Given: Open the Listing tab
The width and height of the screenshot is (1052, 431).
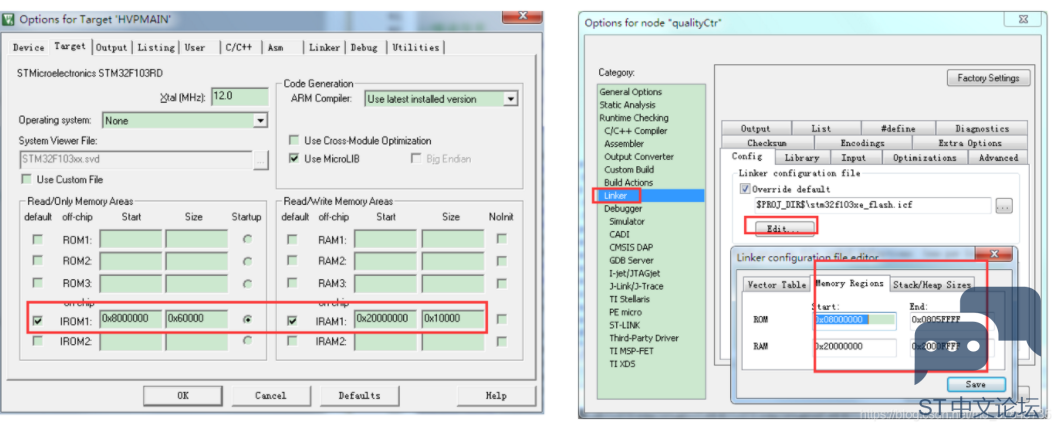Looking at the screenshot, I should pyautogui.click(x=156, y=48).
